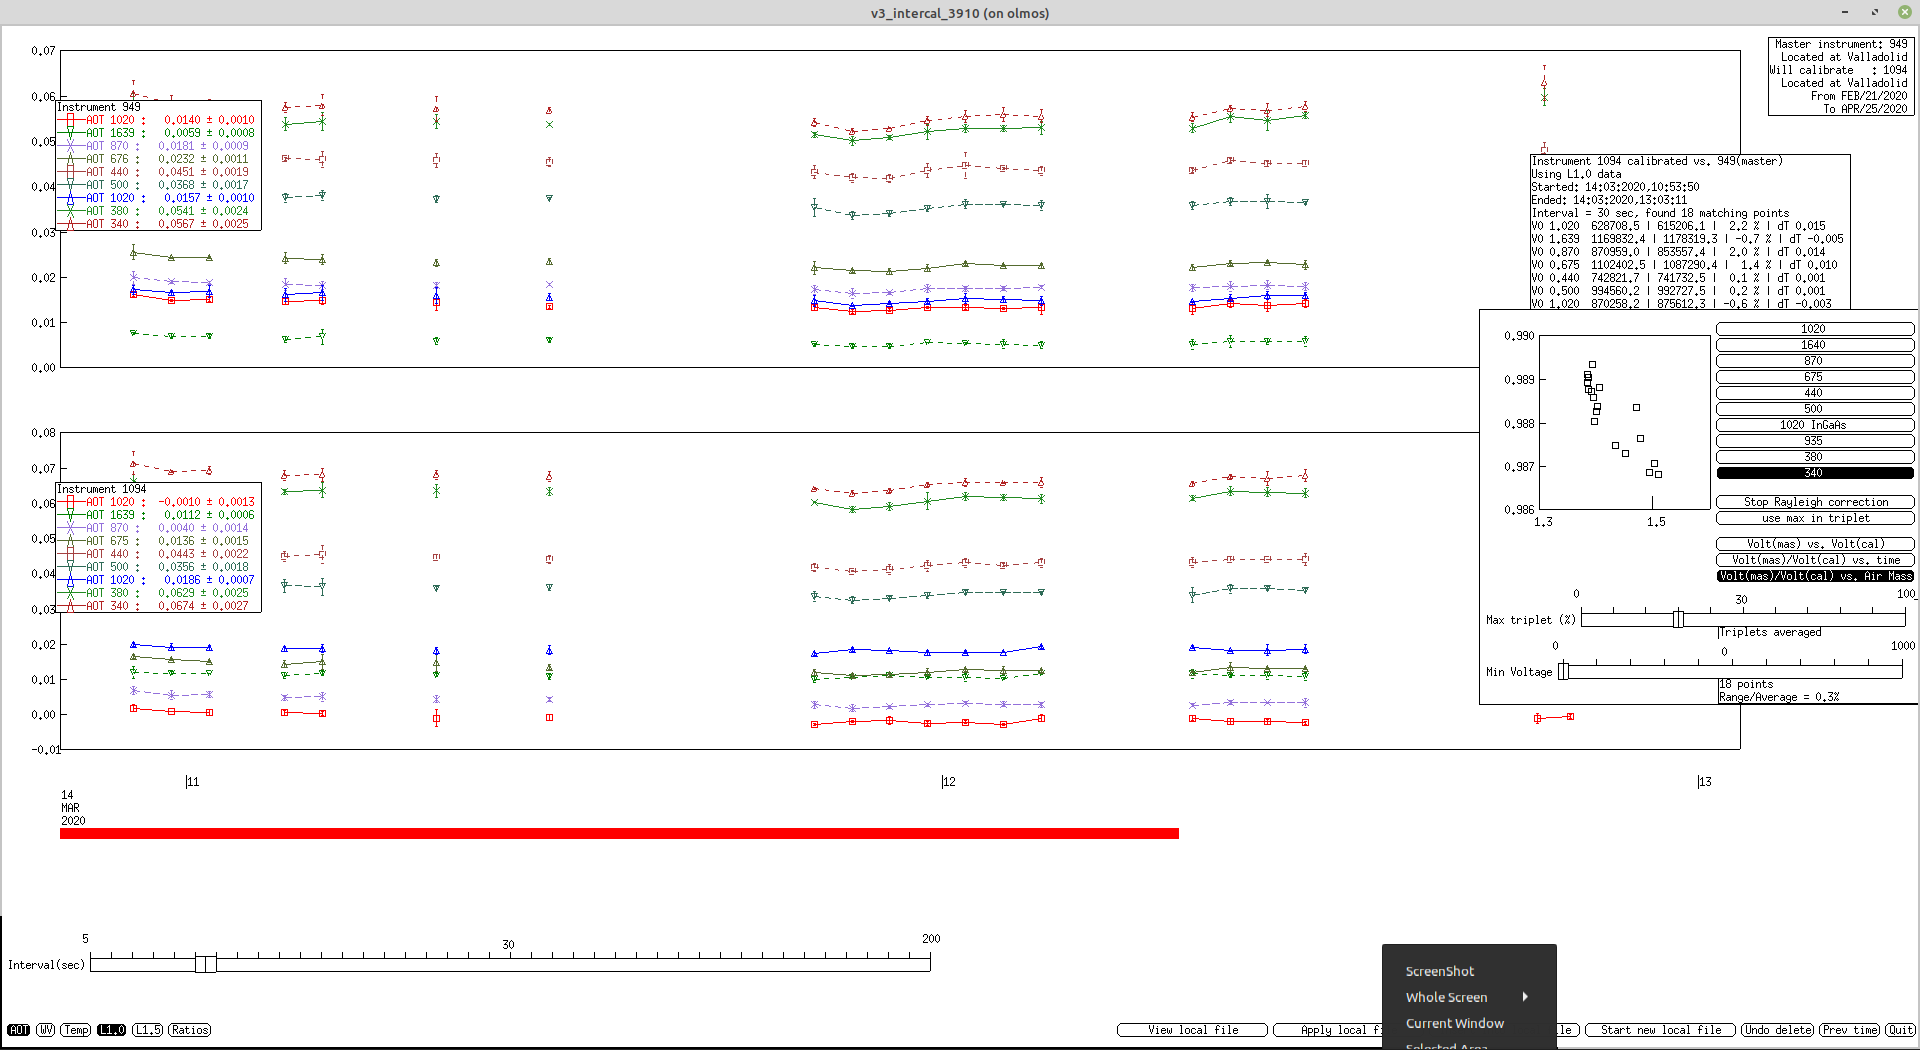The width and height of the screenshot is (1920, 1050).
Task: Click AOT 500 in Instrument 949 legend
Action: point(156,185)
